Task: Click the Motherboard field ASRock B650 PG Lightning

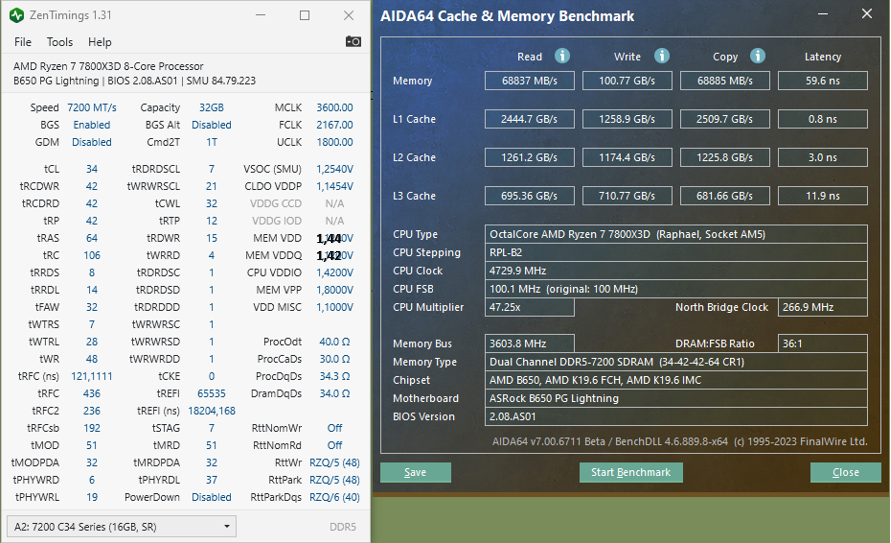Action: [x=676, y=398]
